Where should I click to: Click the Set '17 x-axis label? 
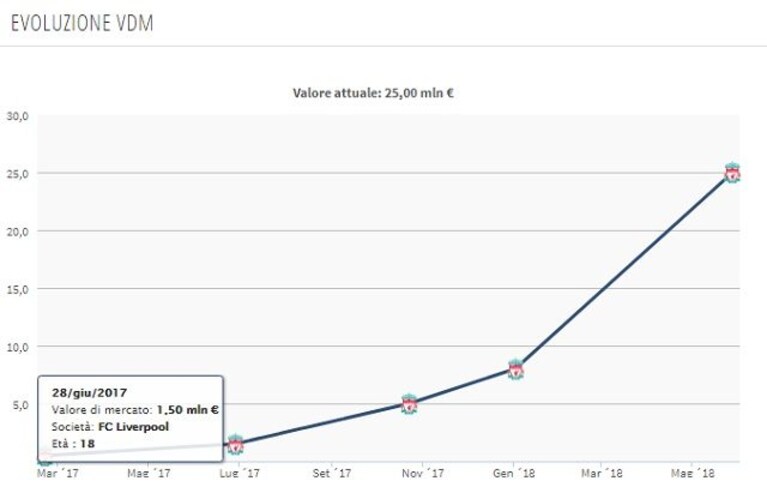pos(332,473)
